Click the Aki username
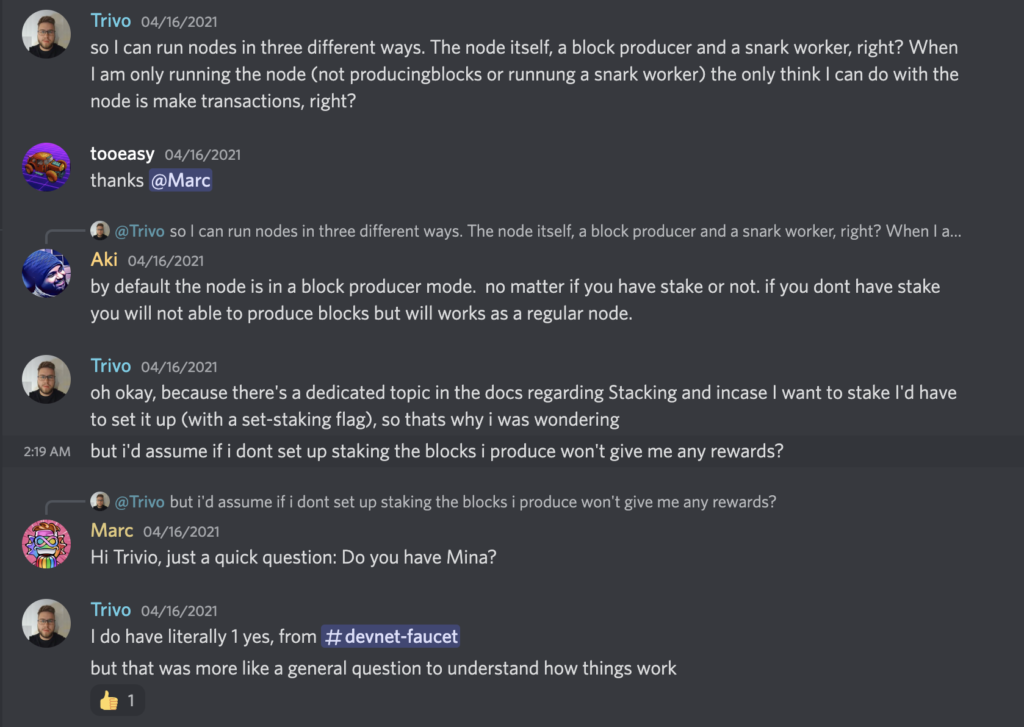 point(104,260)
